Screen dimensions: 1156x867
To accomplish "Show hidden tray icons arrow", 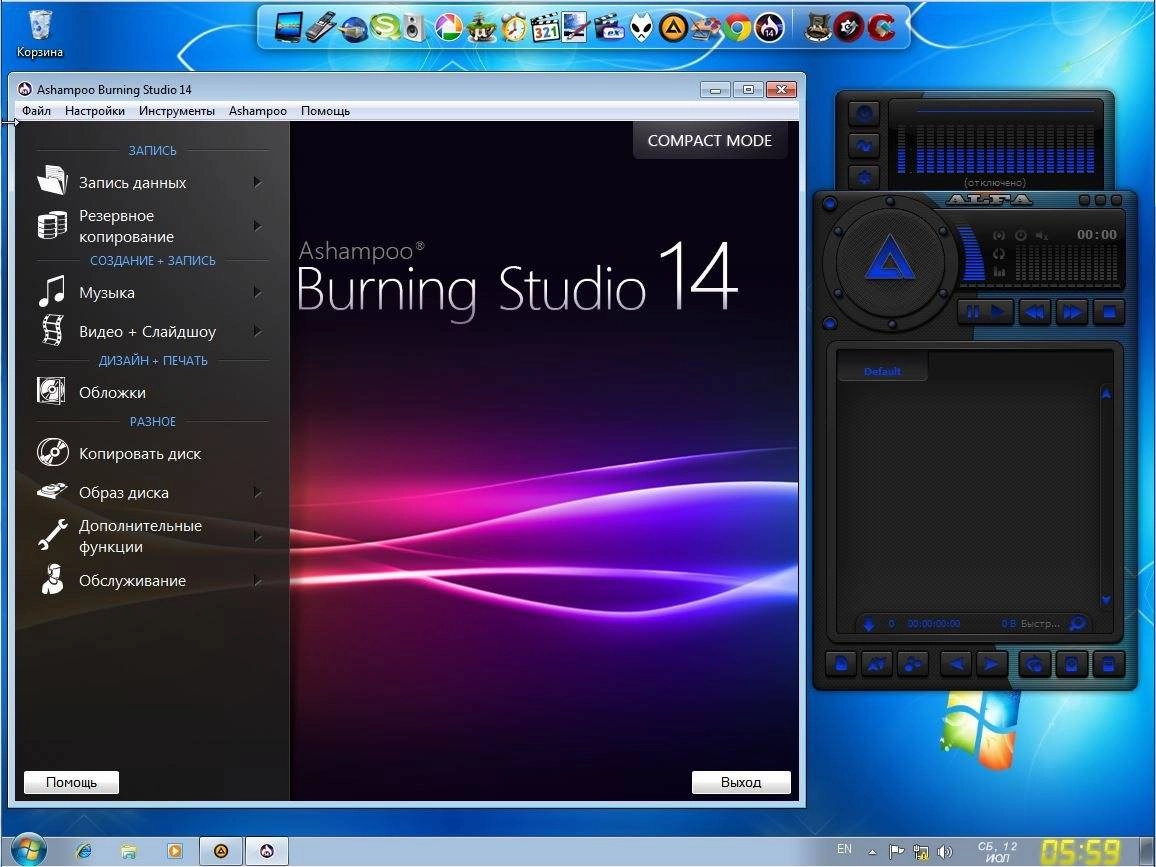I will pos(872,852).
